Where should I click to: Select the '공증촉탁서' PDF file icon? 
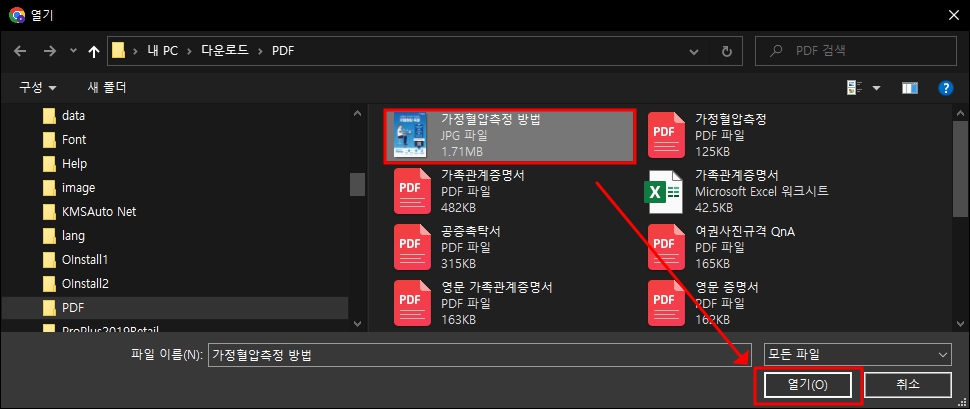point(412,247)
